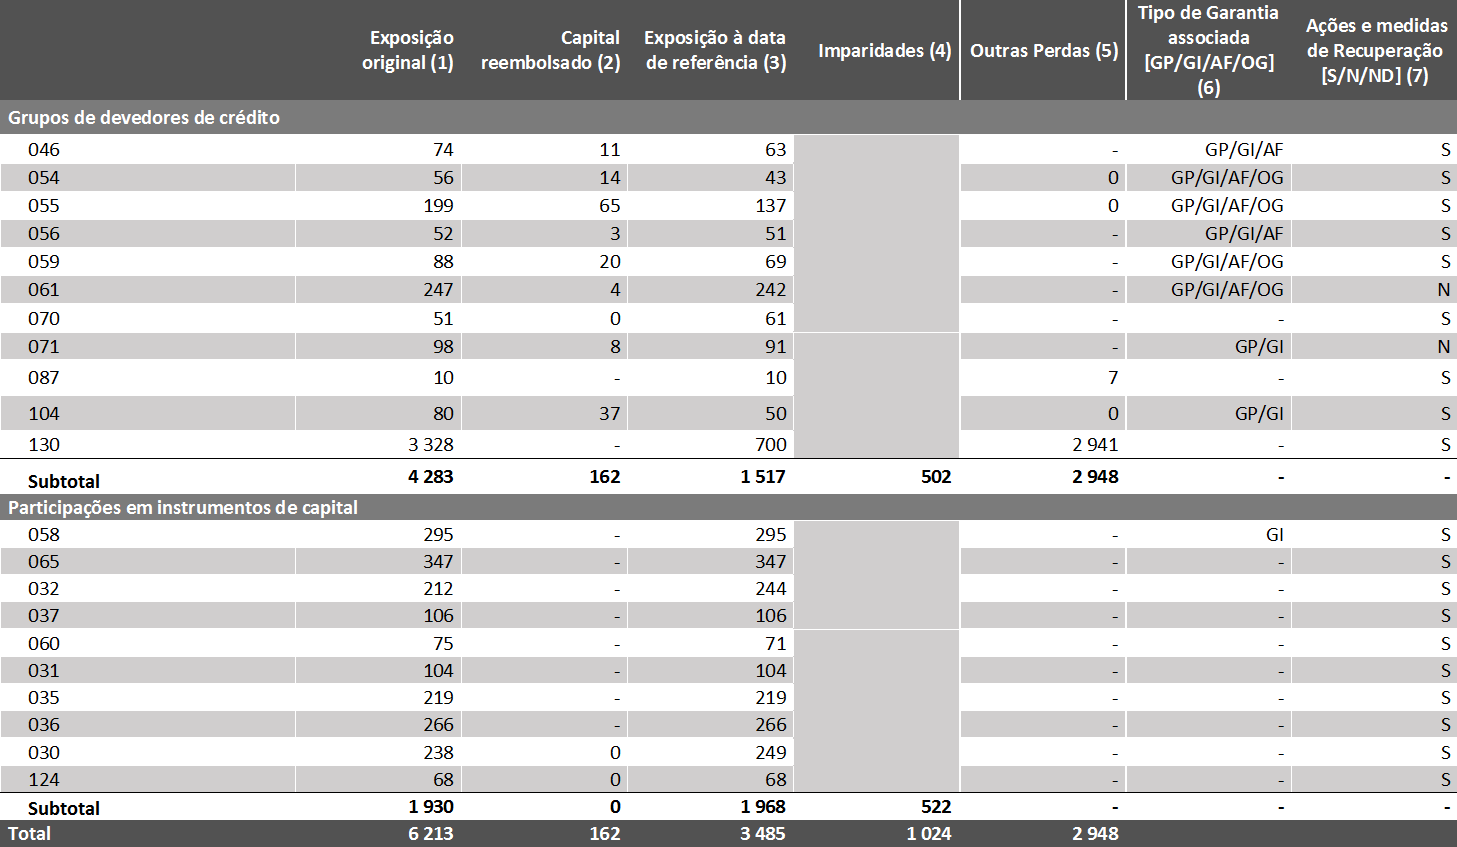Select subtotal reference exposure 1 517
Image resolution: width=1457 pixels, height=847 pixels.
point(763,476)
